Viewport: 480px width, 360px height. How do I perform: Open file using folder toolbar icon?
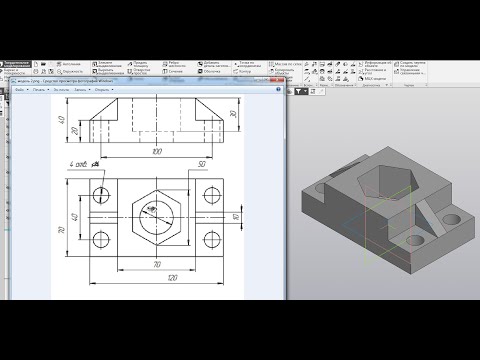[x=43, y=64]
